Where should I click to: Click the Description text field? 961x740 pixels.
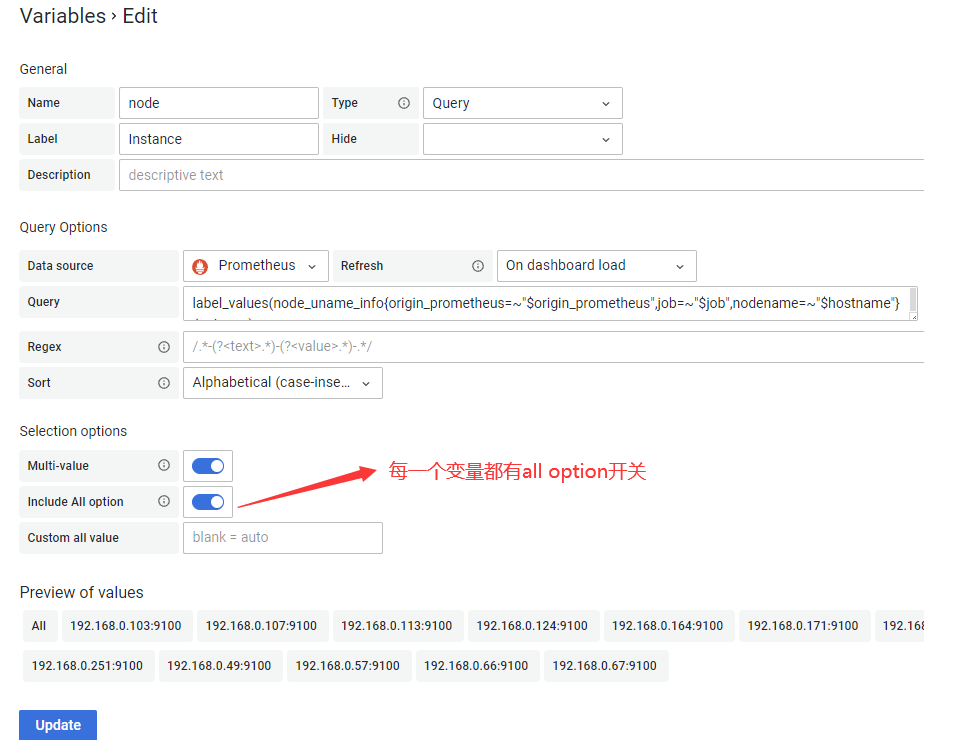coord(522,175)
